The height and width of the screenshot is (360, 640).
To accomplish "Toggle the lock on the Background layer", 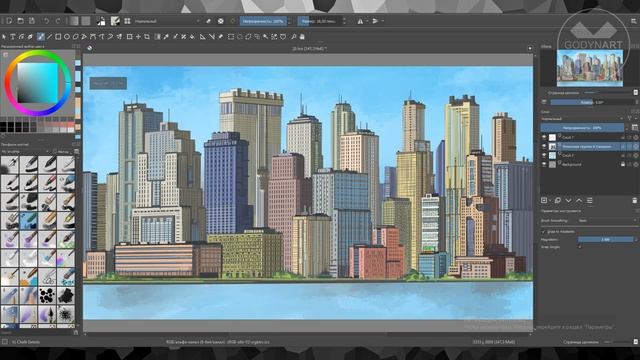I will (x=623, y=164).
